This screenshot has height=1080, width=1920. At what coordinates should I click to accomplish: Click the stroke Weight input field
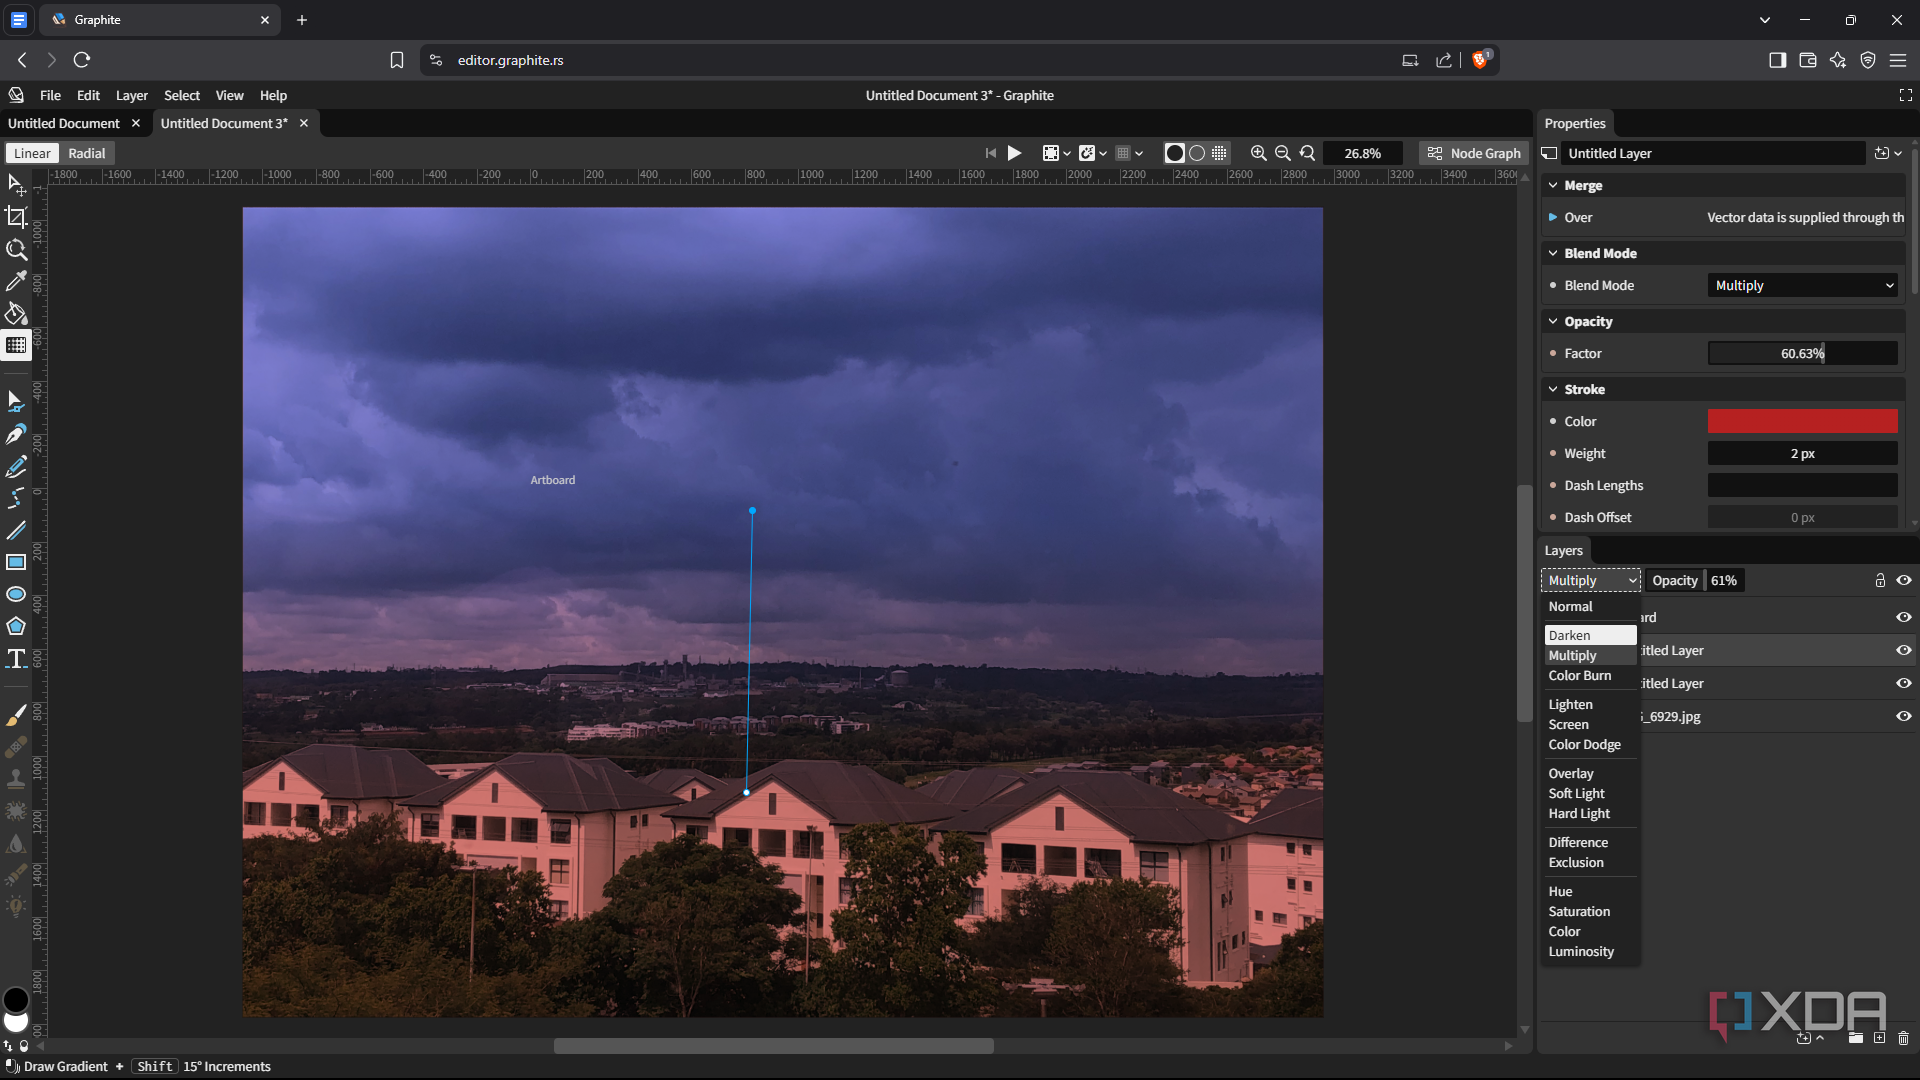pyautogui.click(x=1802, y=453)
